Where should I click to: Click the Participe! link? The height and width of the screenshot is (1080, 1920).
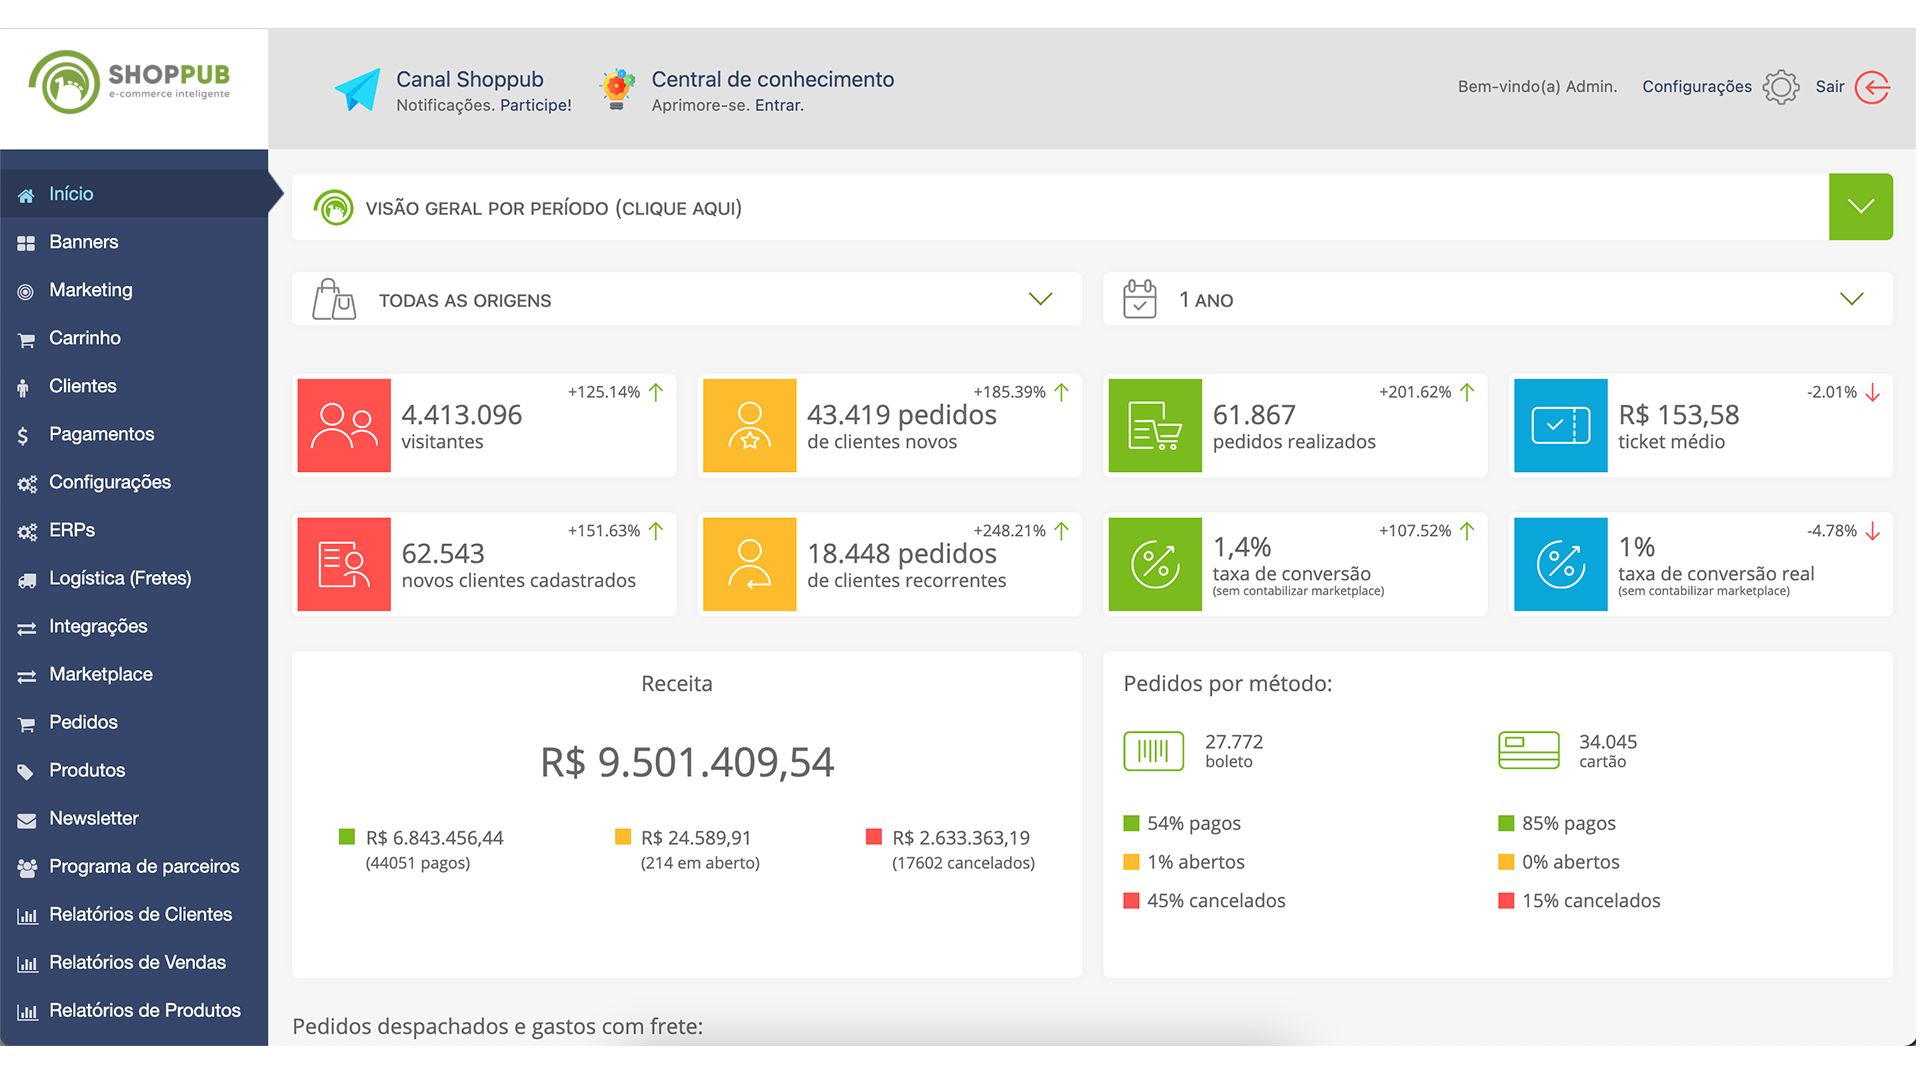pos(536,106)
